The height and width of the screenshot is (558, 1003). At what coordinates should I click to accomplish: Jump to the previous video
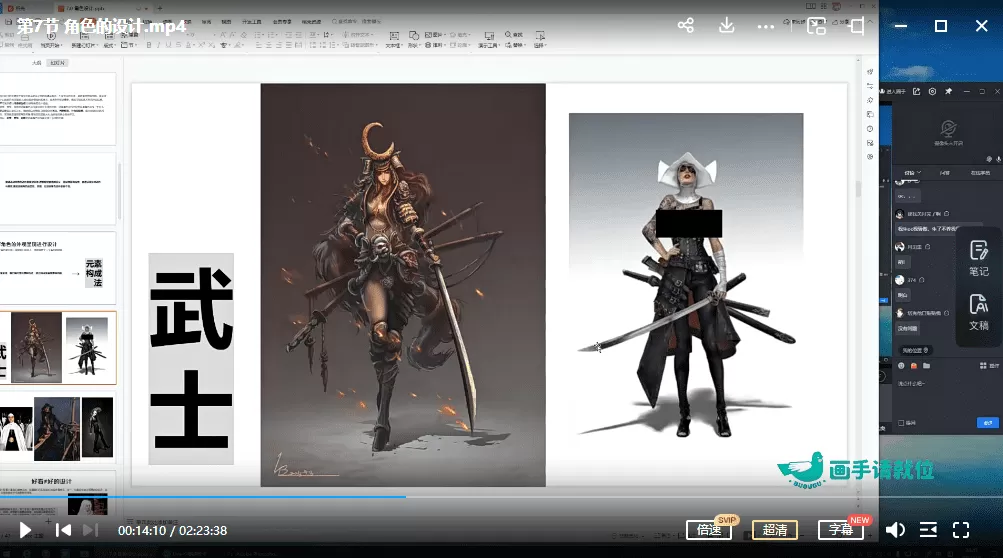63,530
